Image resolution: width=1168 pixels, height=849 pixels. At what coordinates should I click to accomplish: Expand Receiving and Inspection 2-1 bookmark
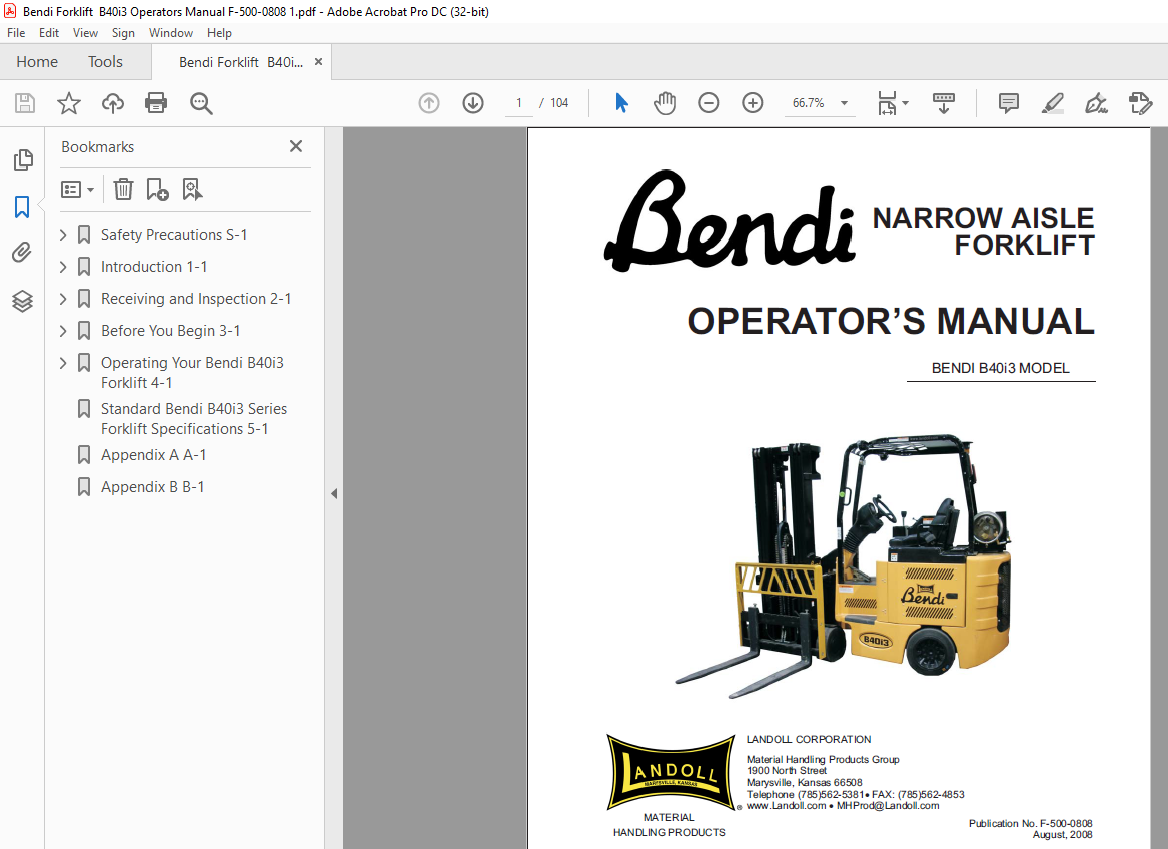[63, 299]
